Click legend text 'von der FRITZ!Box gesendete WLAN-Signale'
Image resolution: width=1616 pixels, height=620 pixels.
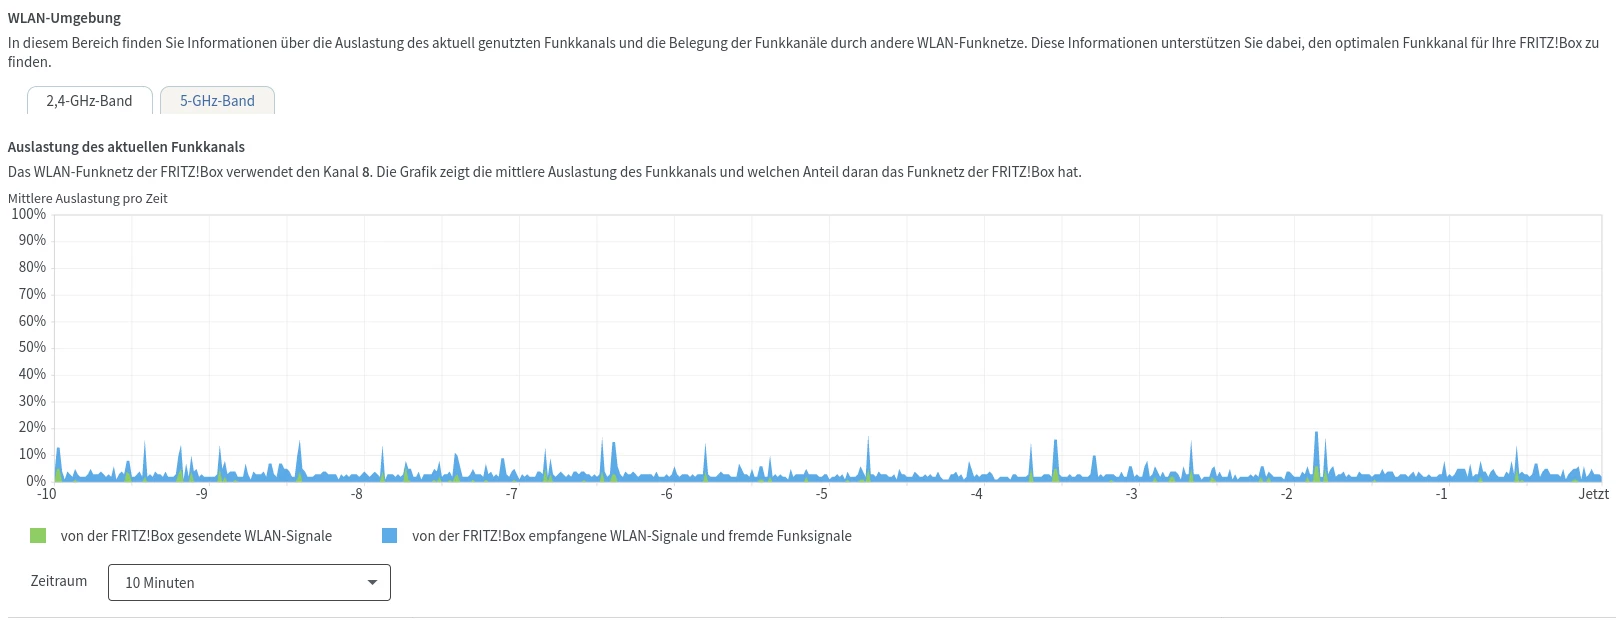point(196,536)
